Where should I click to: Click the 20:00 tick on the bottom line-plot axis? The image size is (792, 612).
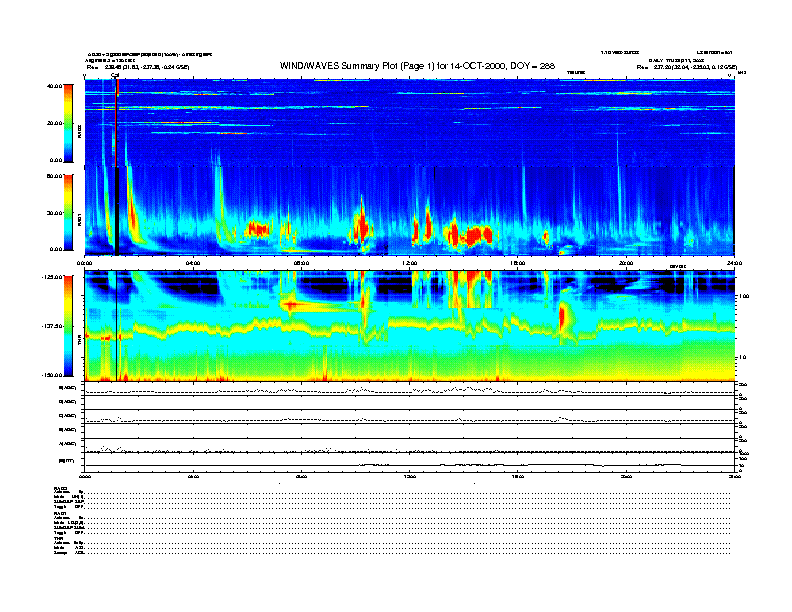coord(626,476)
